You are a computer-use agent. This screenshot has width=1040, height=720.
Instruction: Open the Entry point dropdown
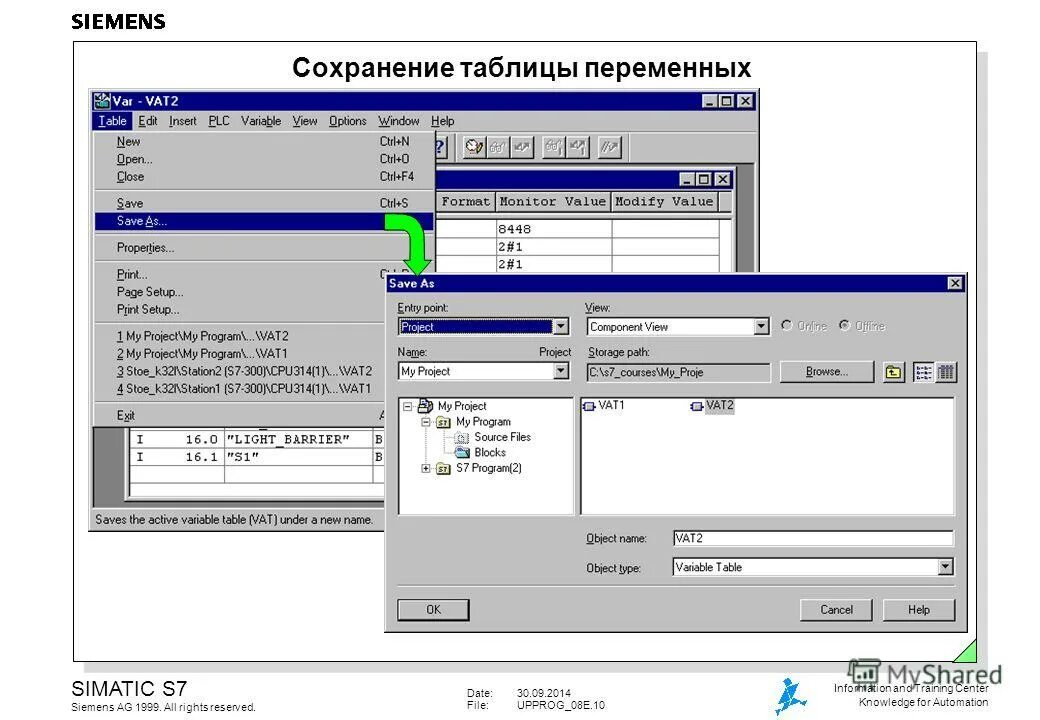(x=561, y=326)
